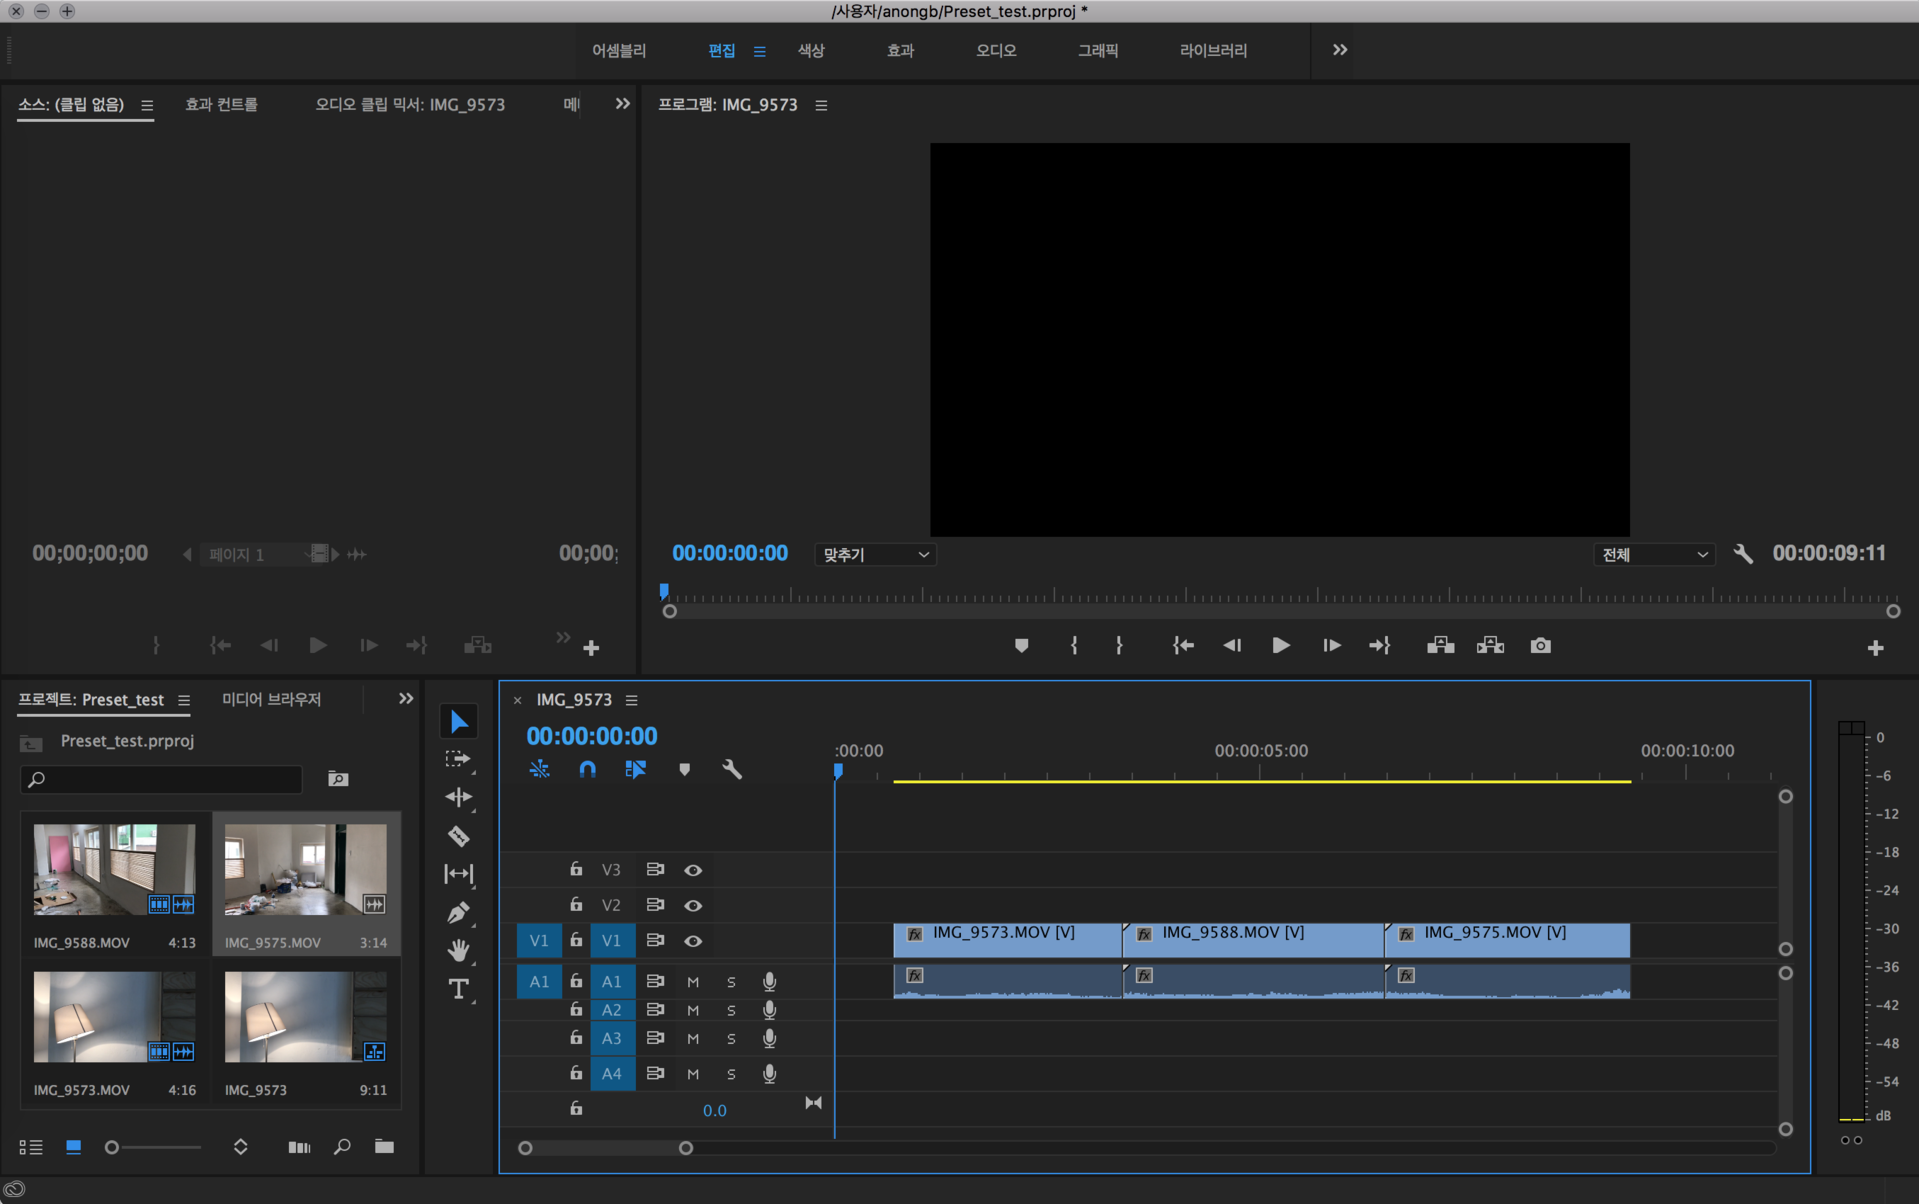This screenshot has height=1204, width=1919.
Task: Open timeline display settings wrench
Action: click(x=732, y=769)
